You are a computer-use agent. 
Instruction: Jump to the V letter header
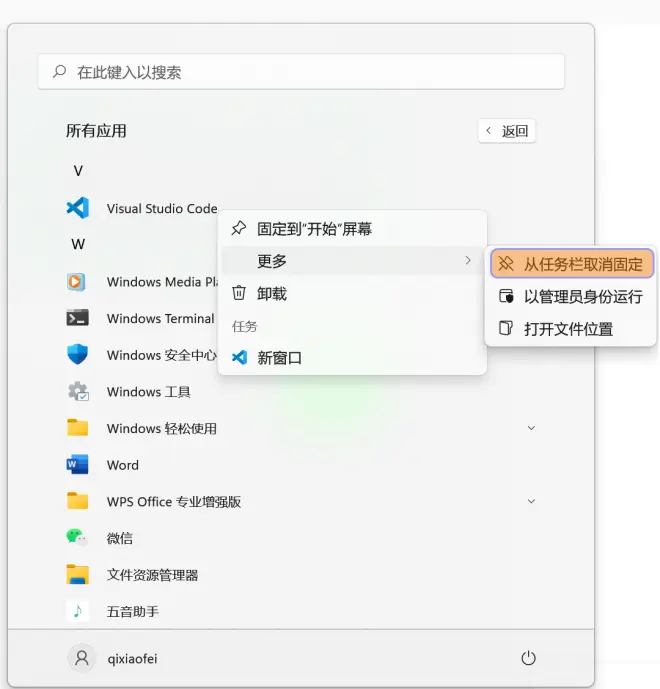78,170
